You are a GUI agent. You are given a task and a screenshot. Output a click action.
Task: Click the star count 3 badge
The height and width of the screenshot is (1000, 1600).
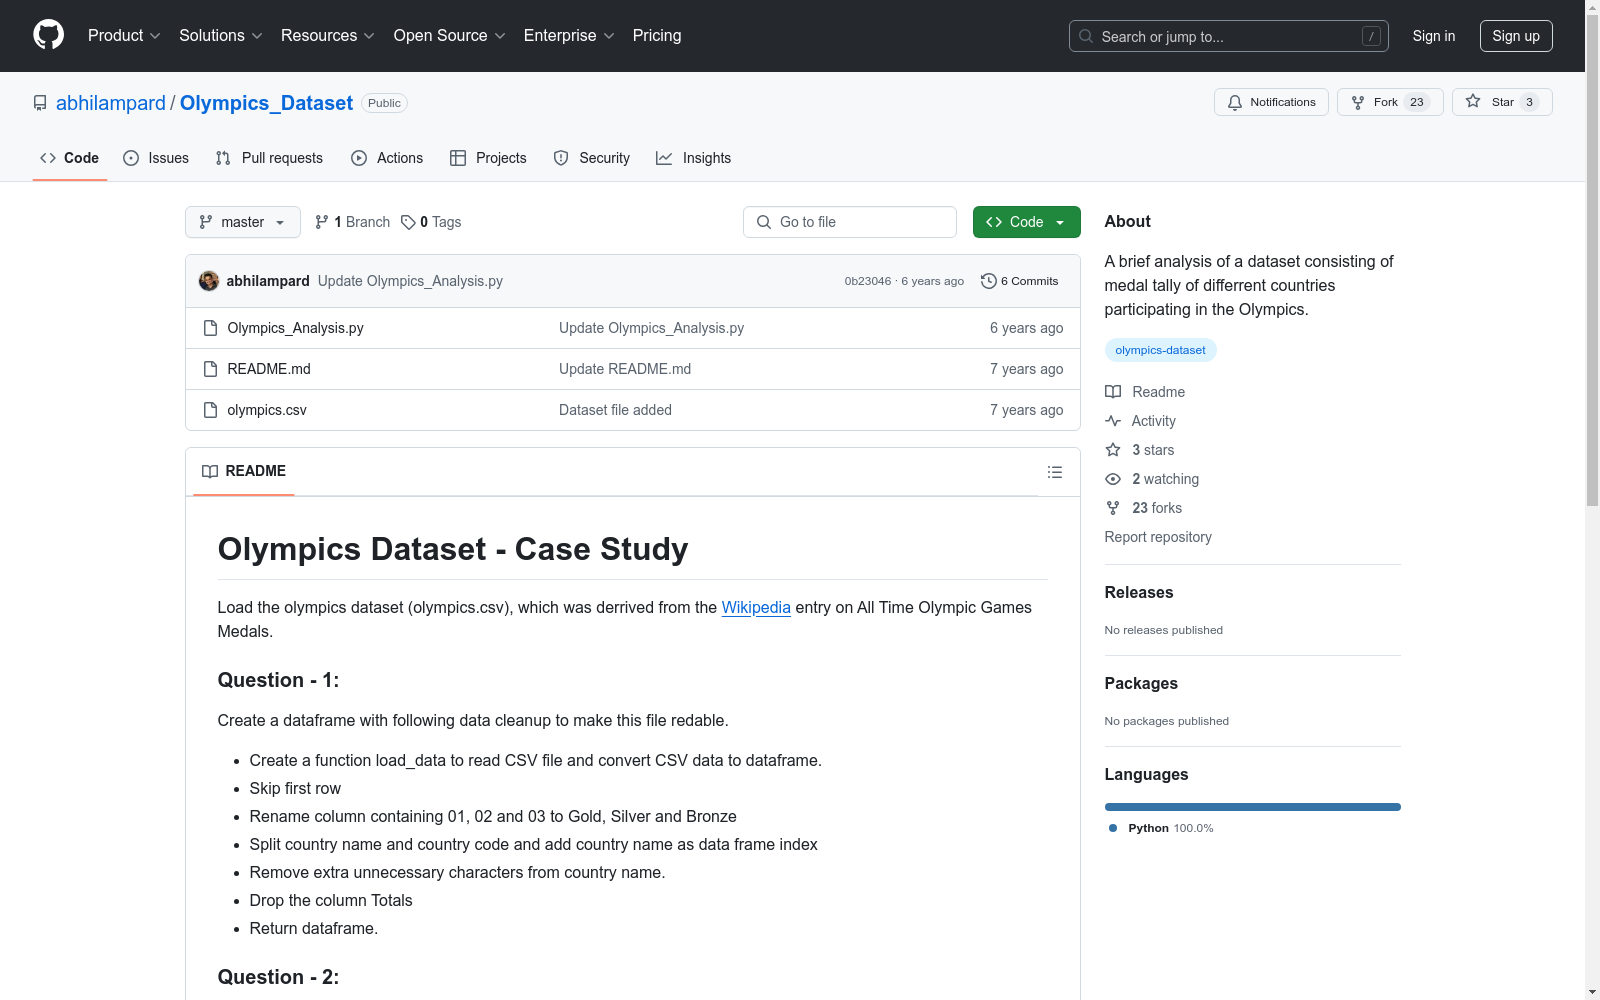pyautogui.click(x=1529, y=102)
